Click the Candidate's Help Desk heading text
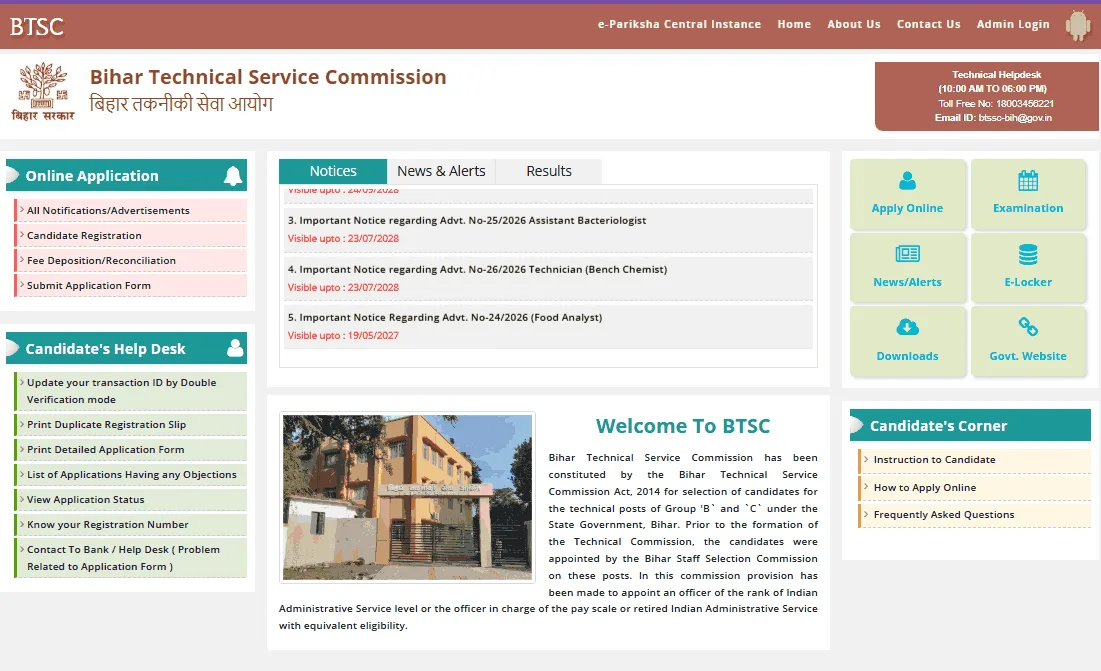Screen dimensions: 1101x671 (105, 349)
